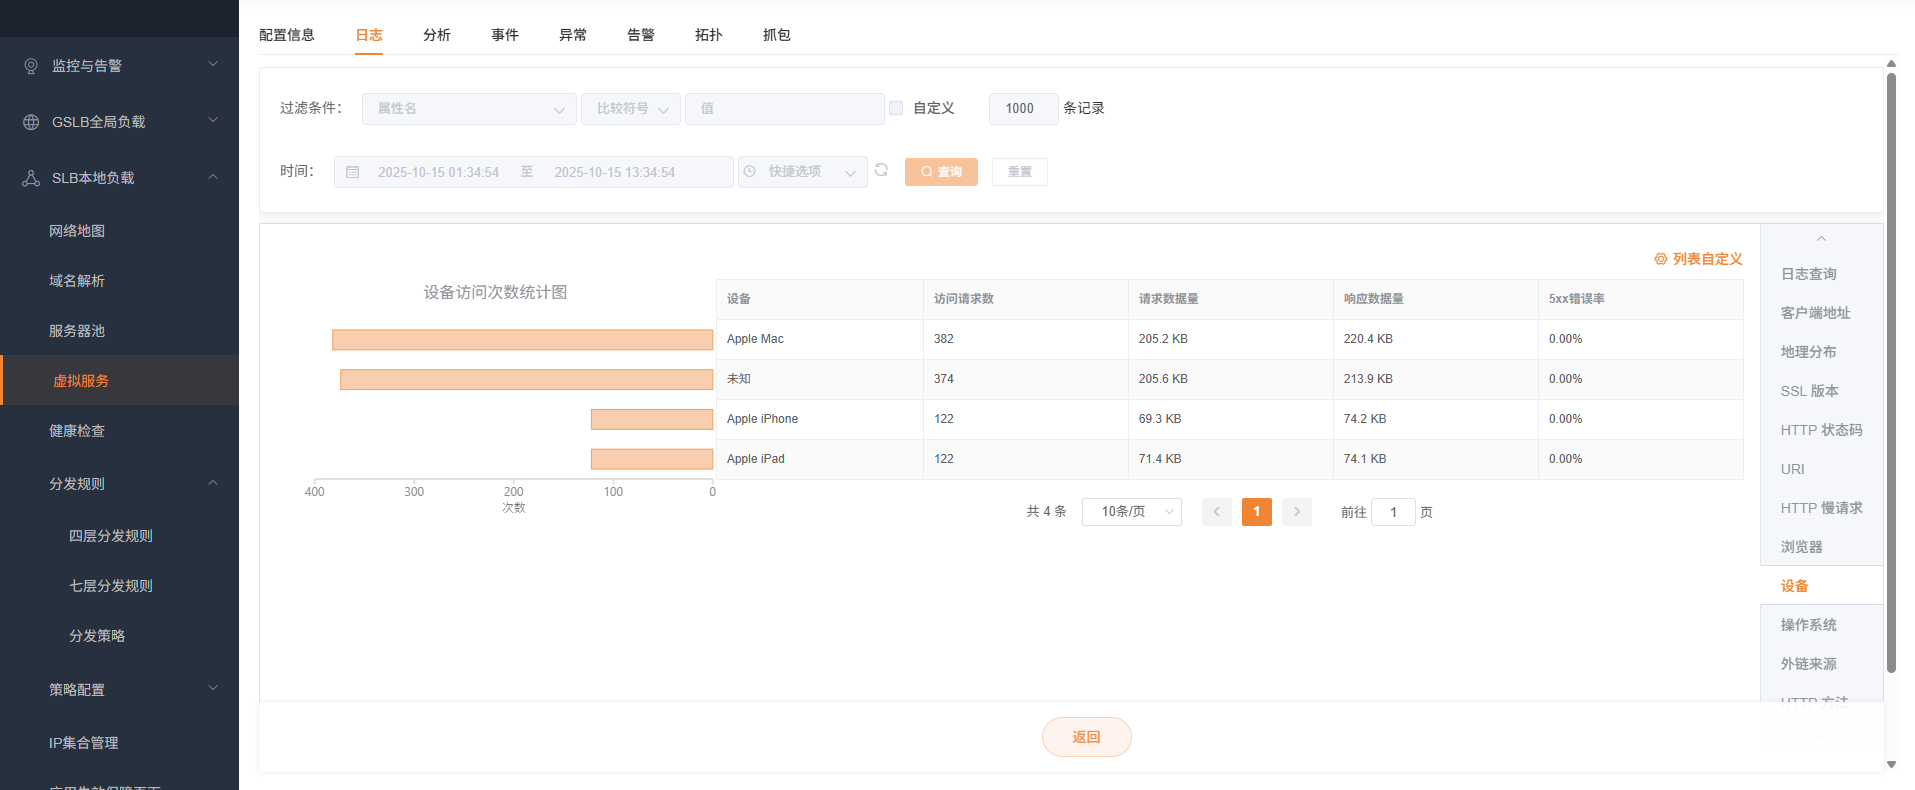Image resolution: width=1915 pixels, height=790 pixels.
Task: Click the 监控与告警 sidebar icon
Action: (31, 66)
